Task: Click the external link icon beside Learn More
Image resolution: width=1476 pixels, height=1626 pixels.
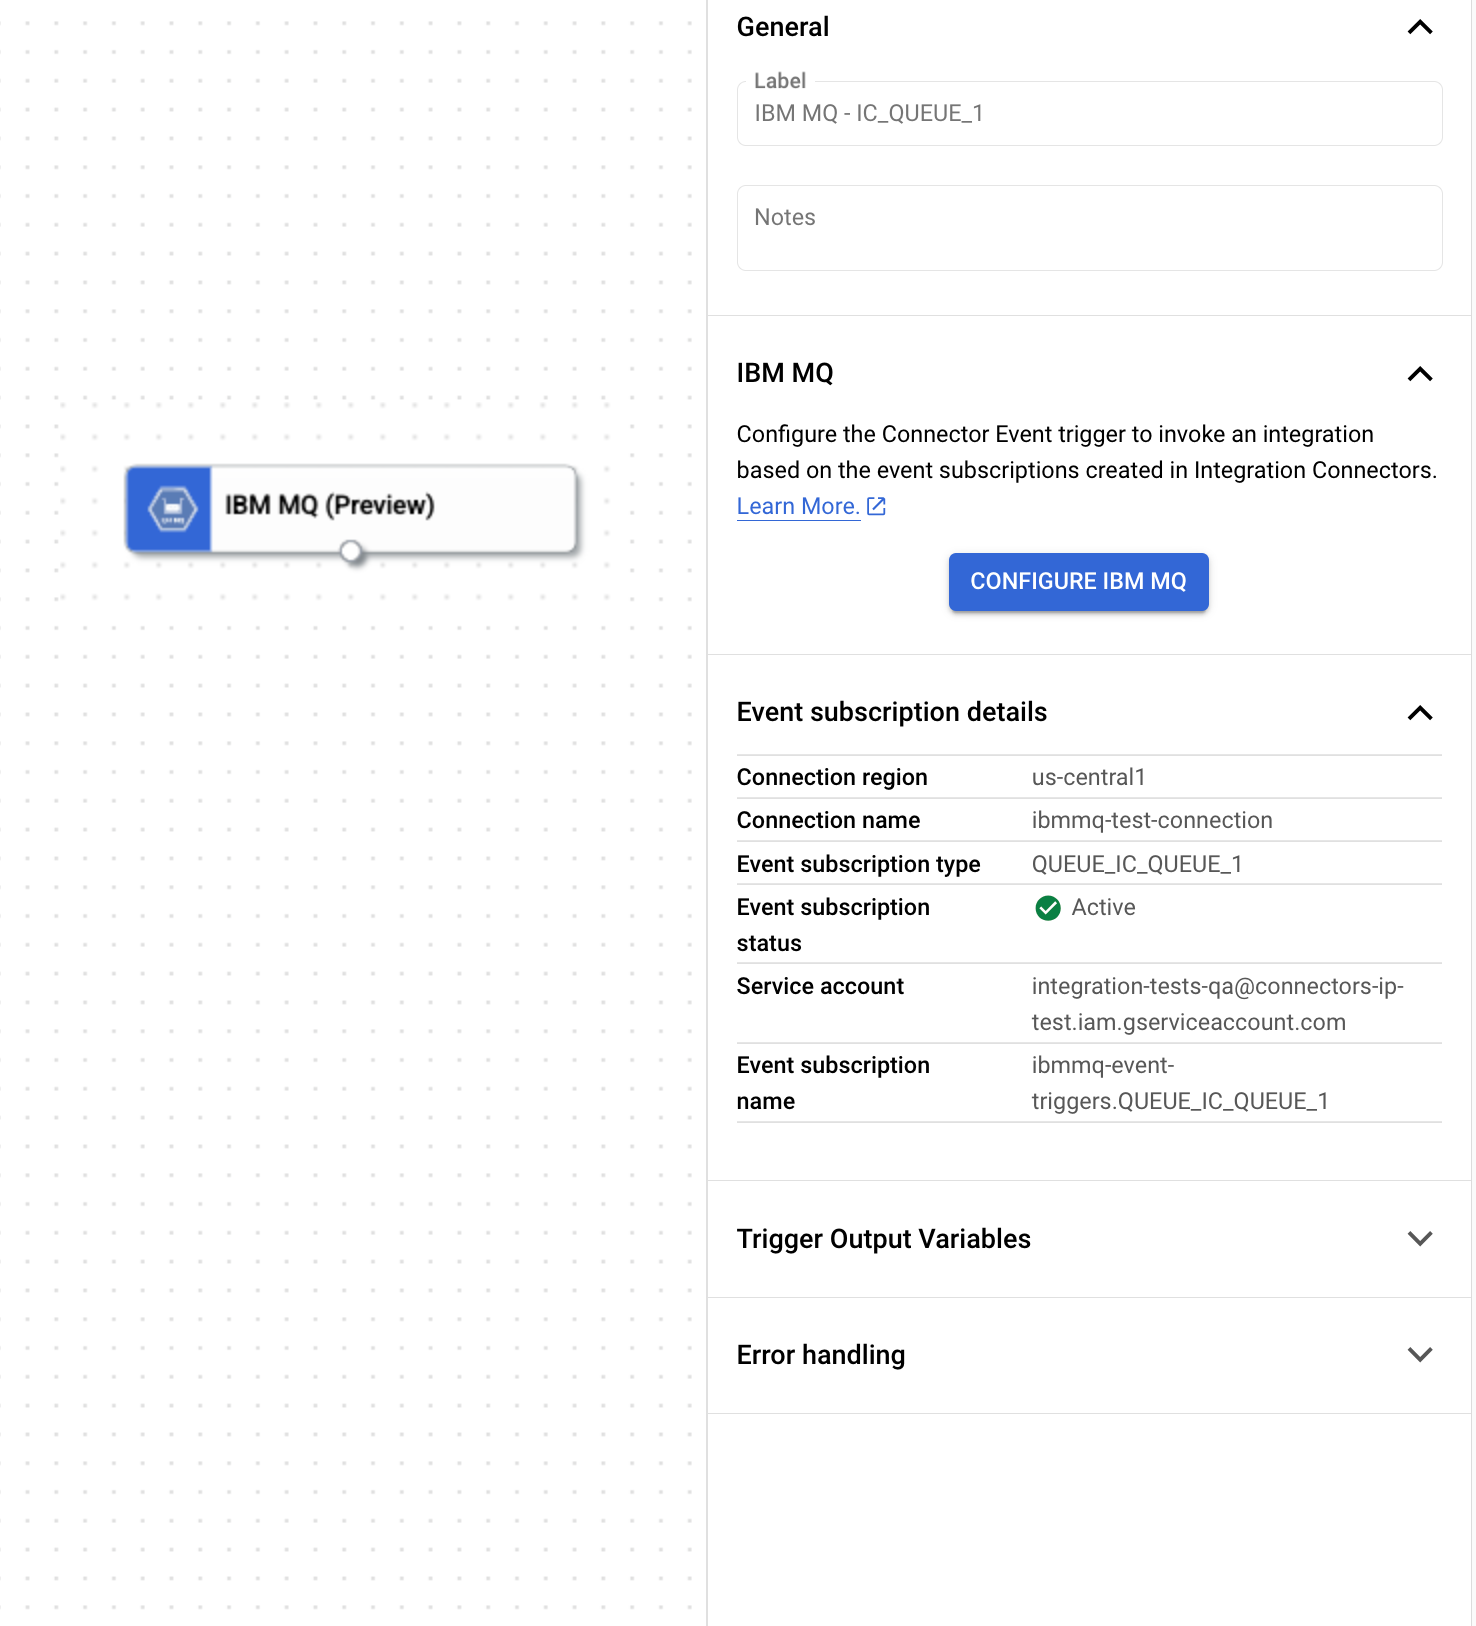Action: (x=875, y=506)
